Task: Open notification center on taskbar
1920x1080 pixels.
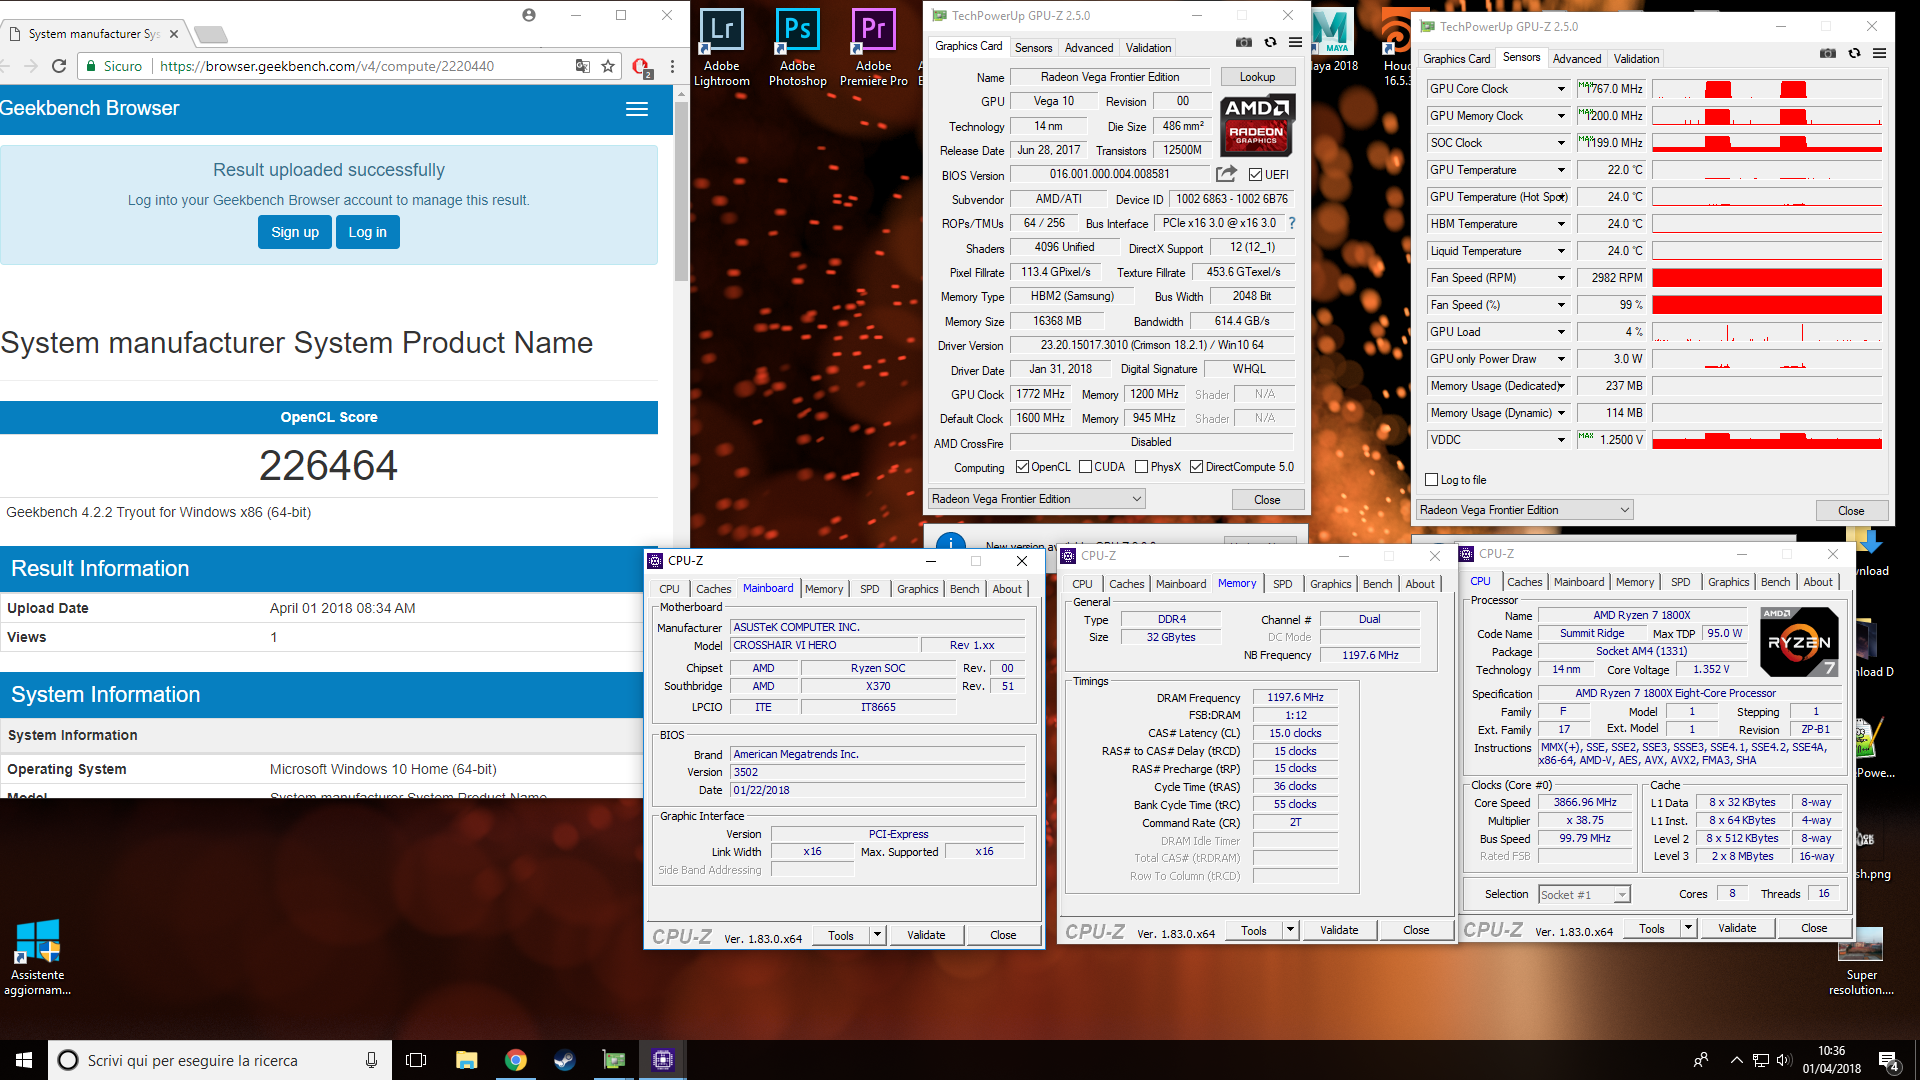Action: (x=1889, y=1060)
